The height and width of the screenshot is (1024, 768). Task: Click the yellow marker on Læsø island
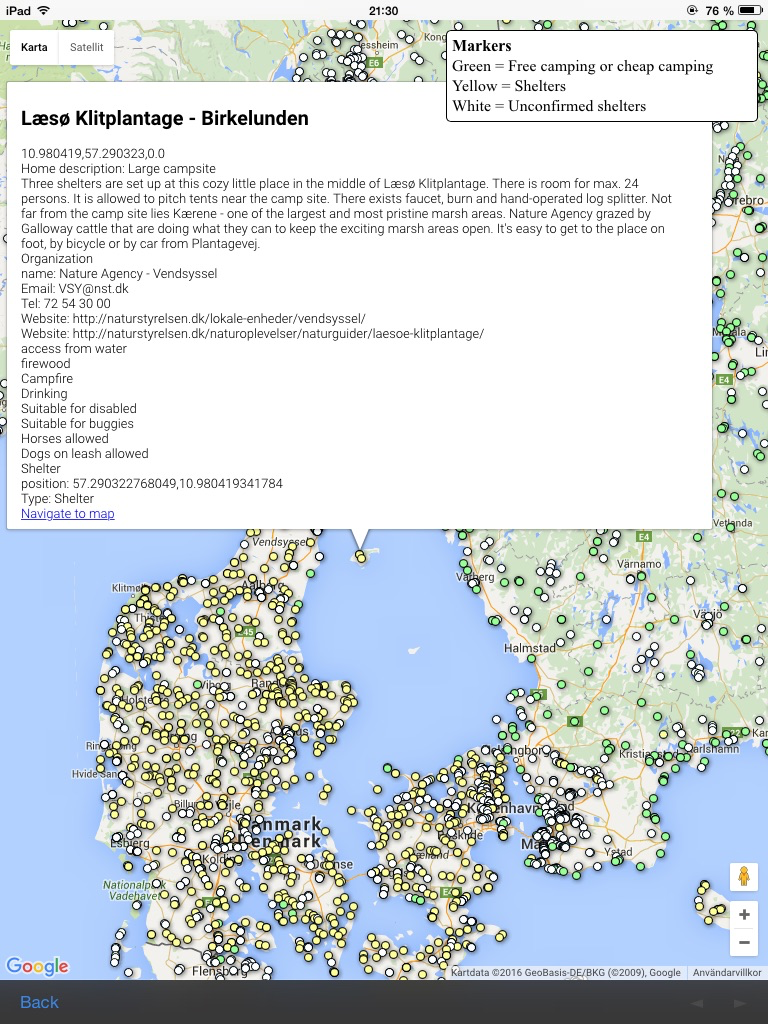click(360, 556)
